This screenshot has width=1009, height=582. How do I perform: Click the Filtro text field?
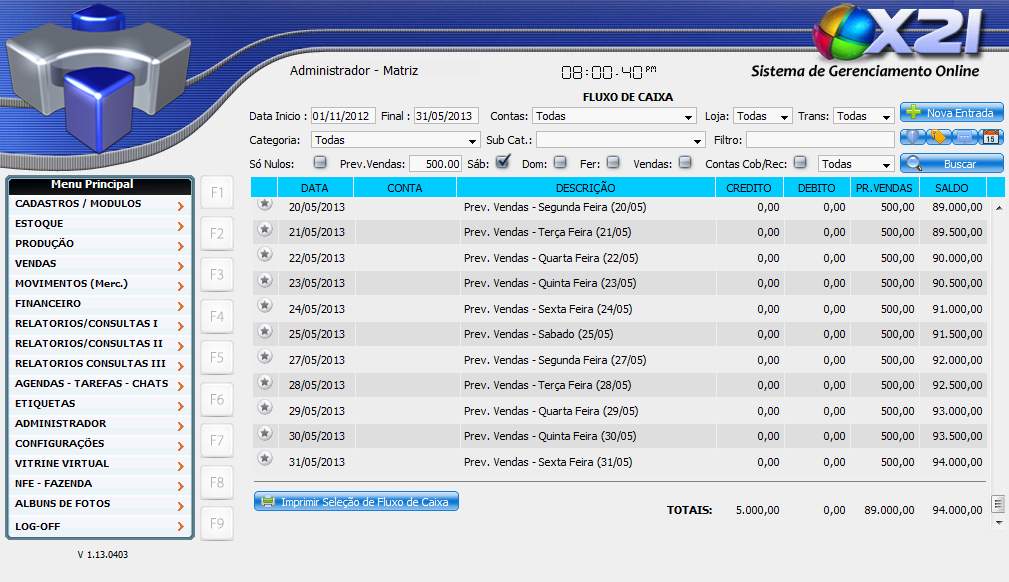tap(820, 140)
